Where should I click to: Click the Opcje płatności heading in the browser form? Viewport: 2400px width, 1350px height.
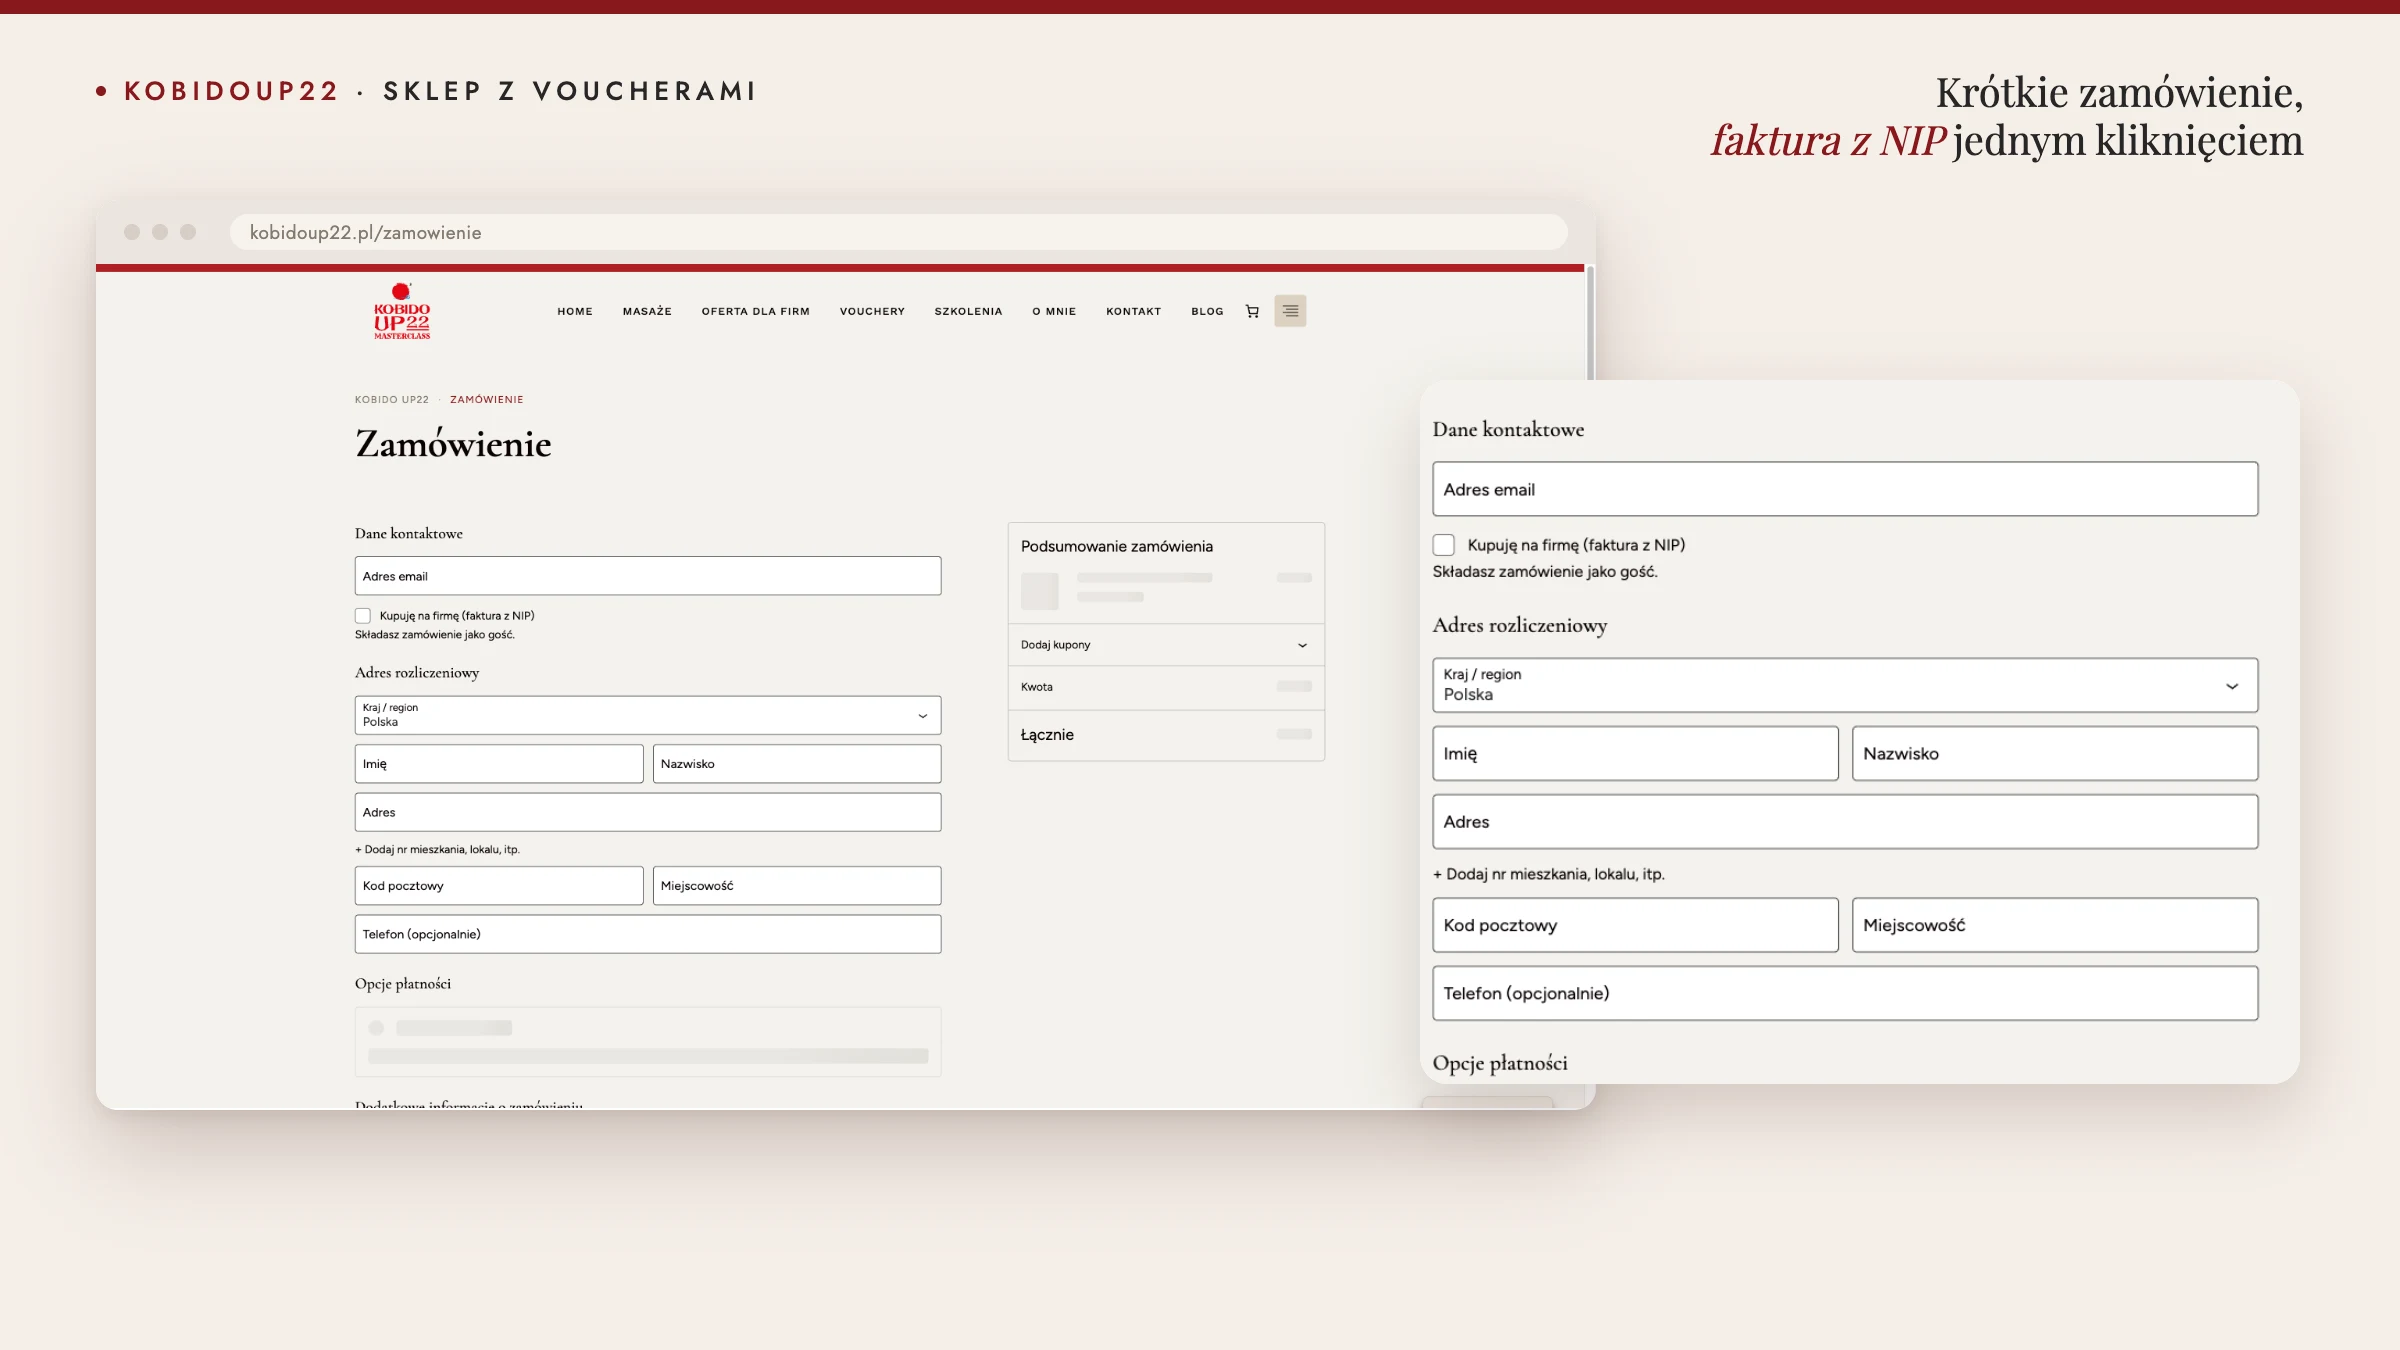click(403, 984)
